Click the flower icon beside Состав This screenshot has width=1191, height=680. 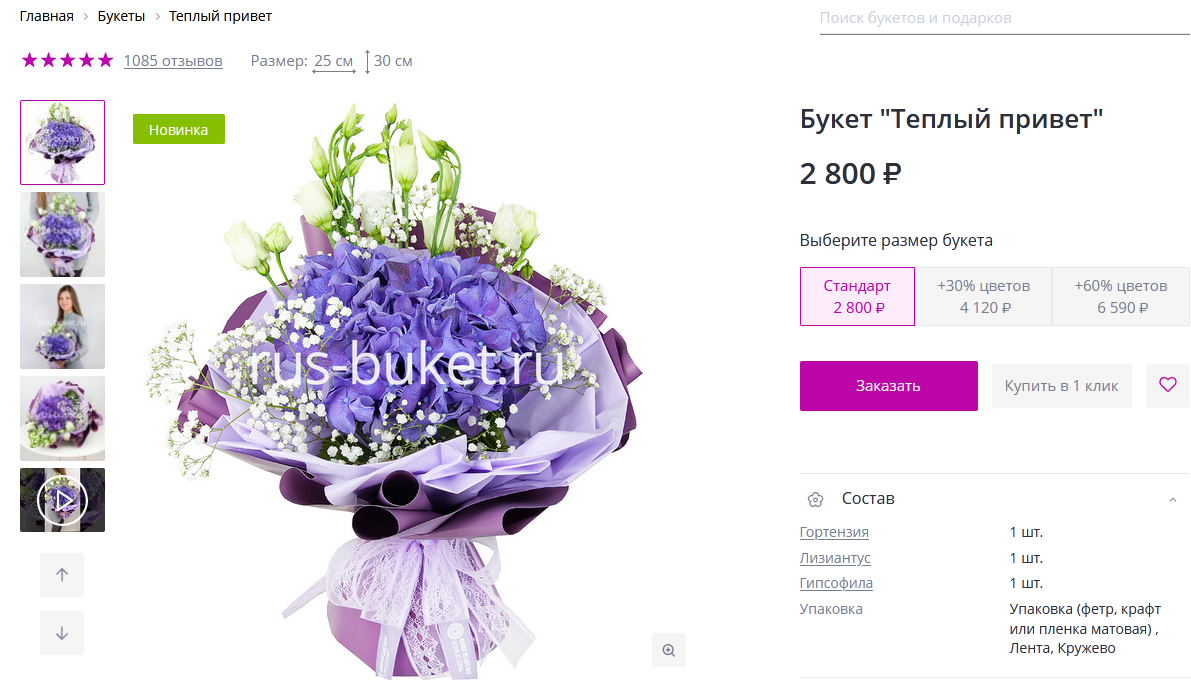(815, 499)
